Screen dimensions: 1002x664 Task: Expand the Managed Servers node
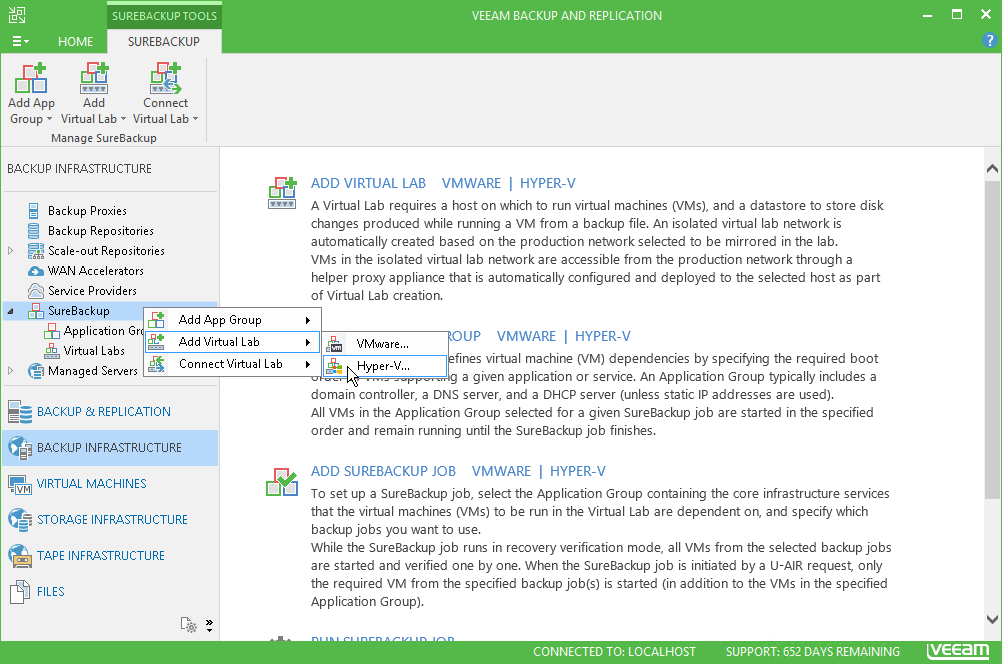[x=11, y=371]
